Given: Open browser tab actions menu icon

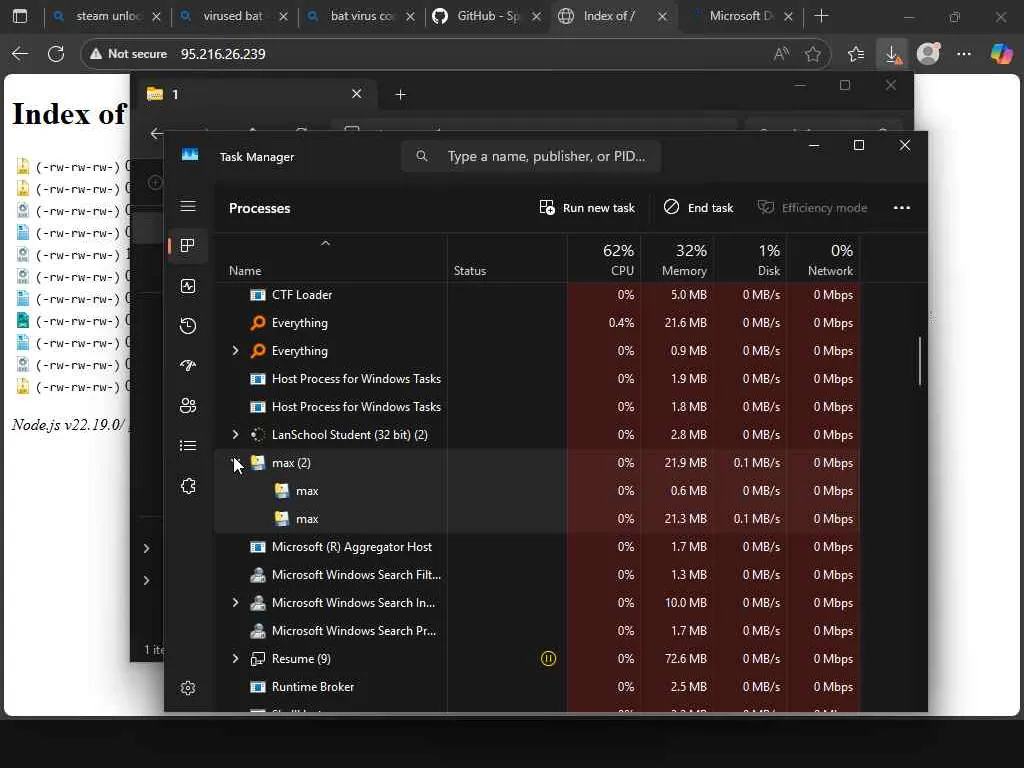Looking at the screenshot, I should [x=20, y=16].
